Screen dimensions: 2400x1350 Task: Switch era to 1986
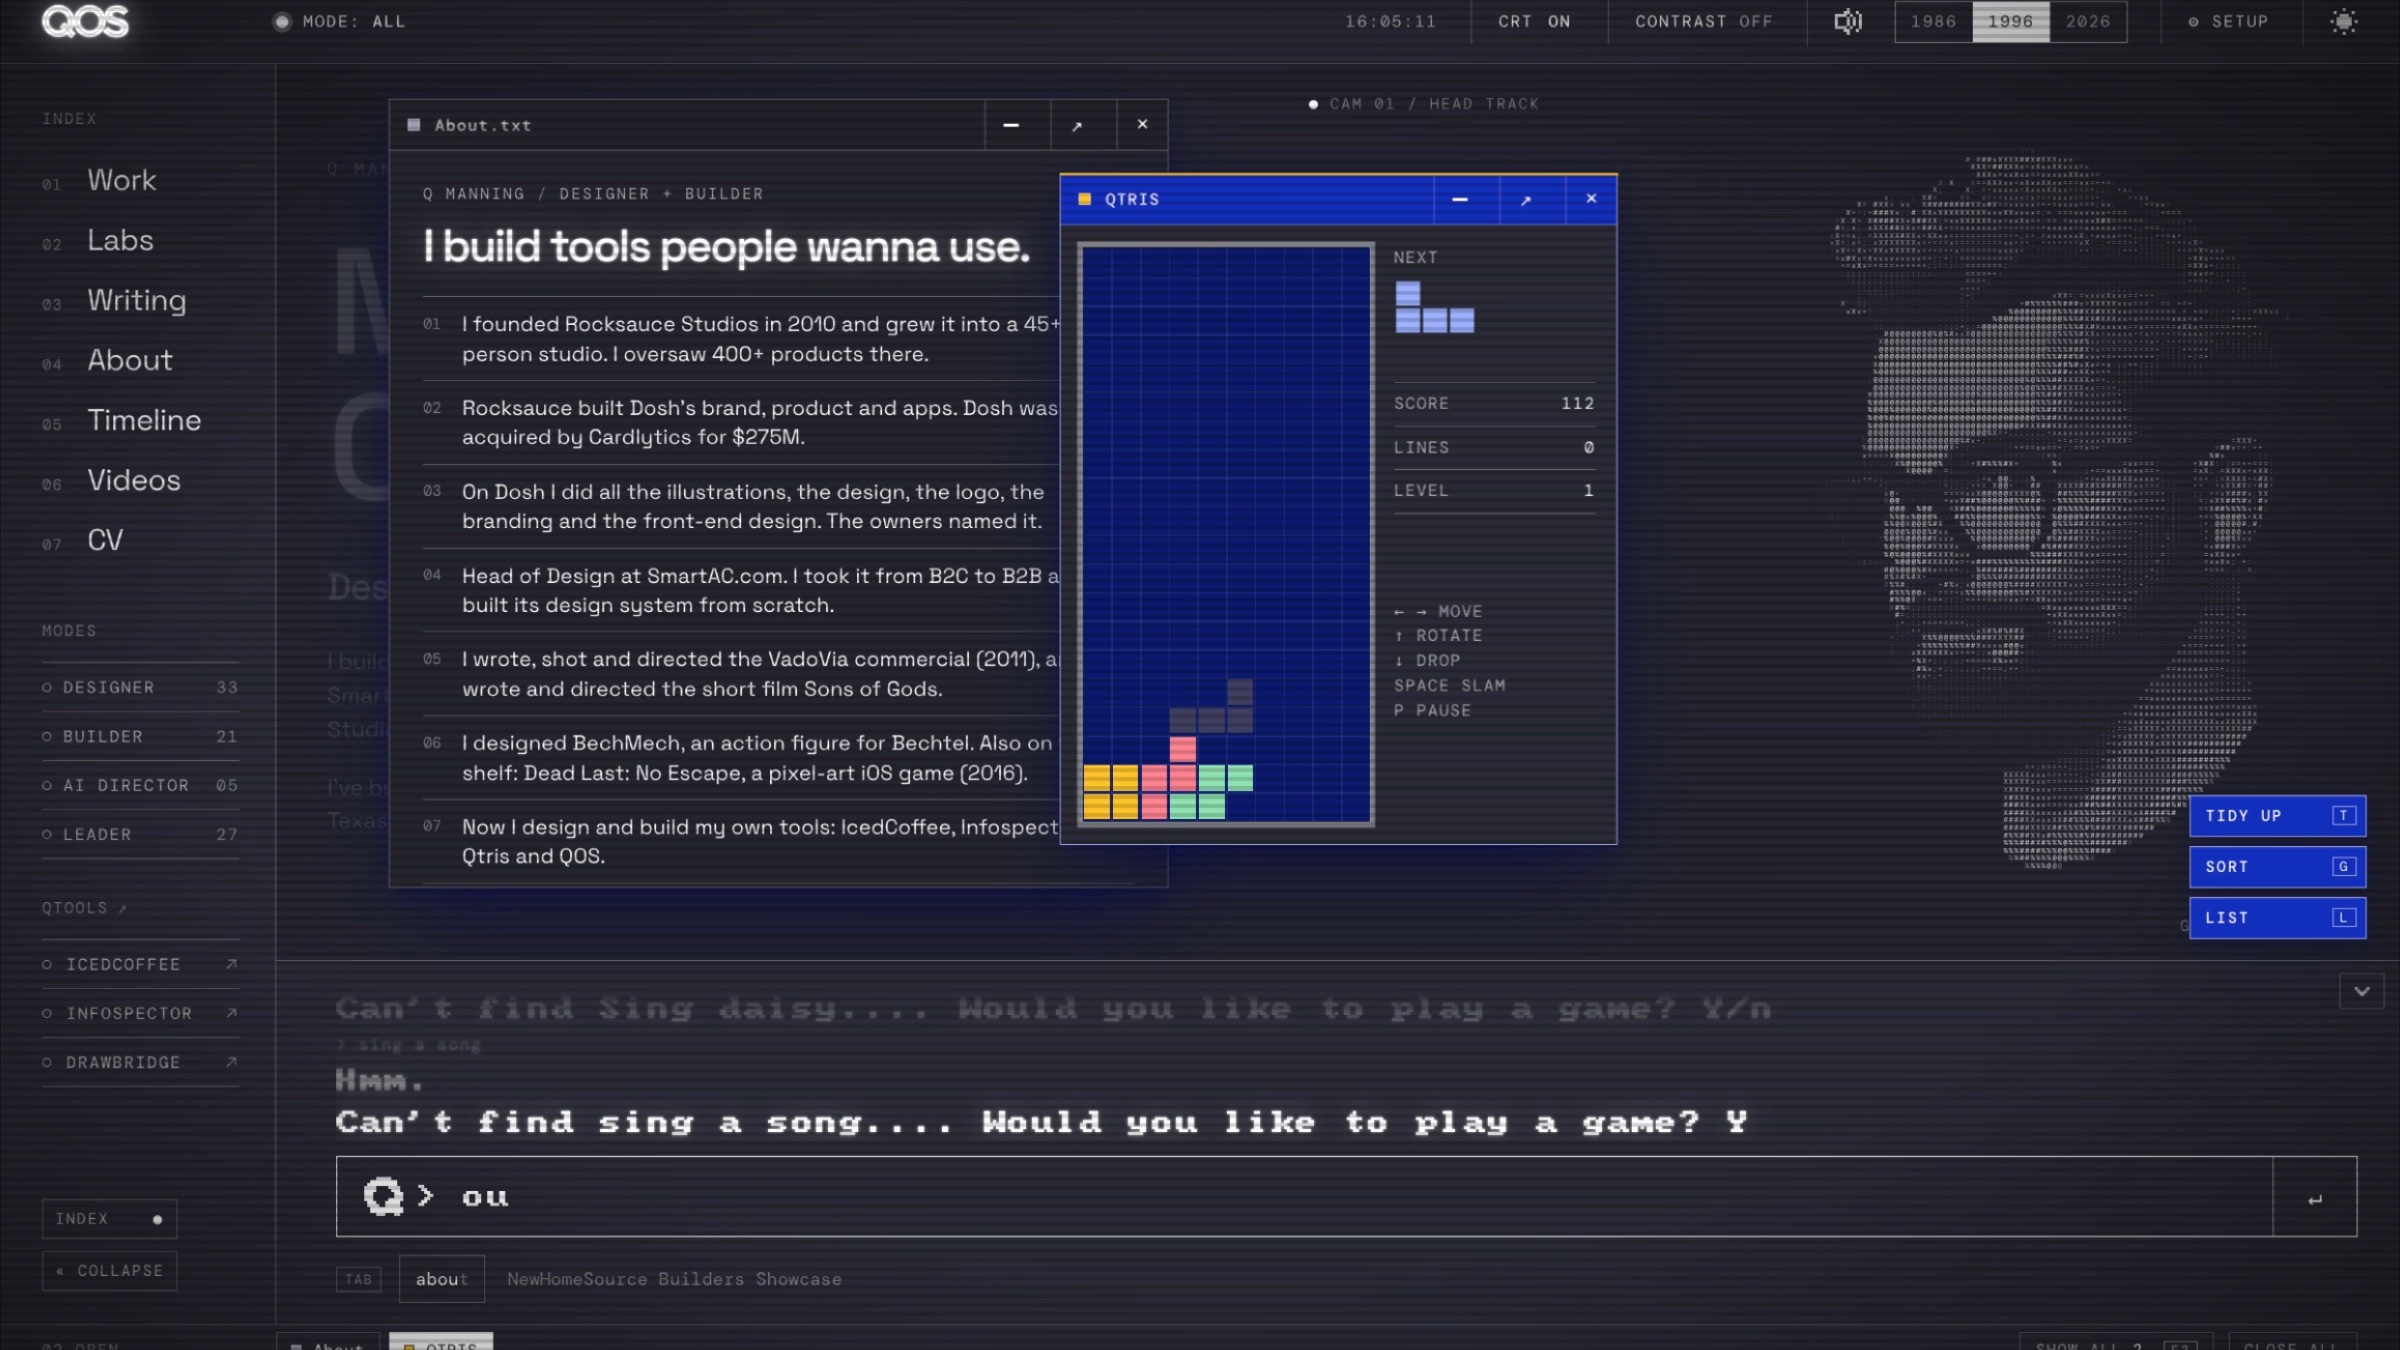pyautogui.click(x=1933, y=21)
